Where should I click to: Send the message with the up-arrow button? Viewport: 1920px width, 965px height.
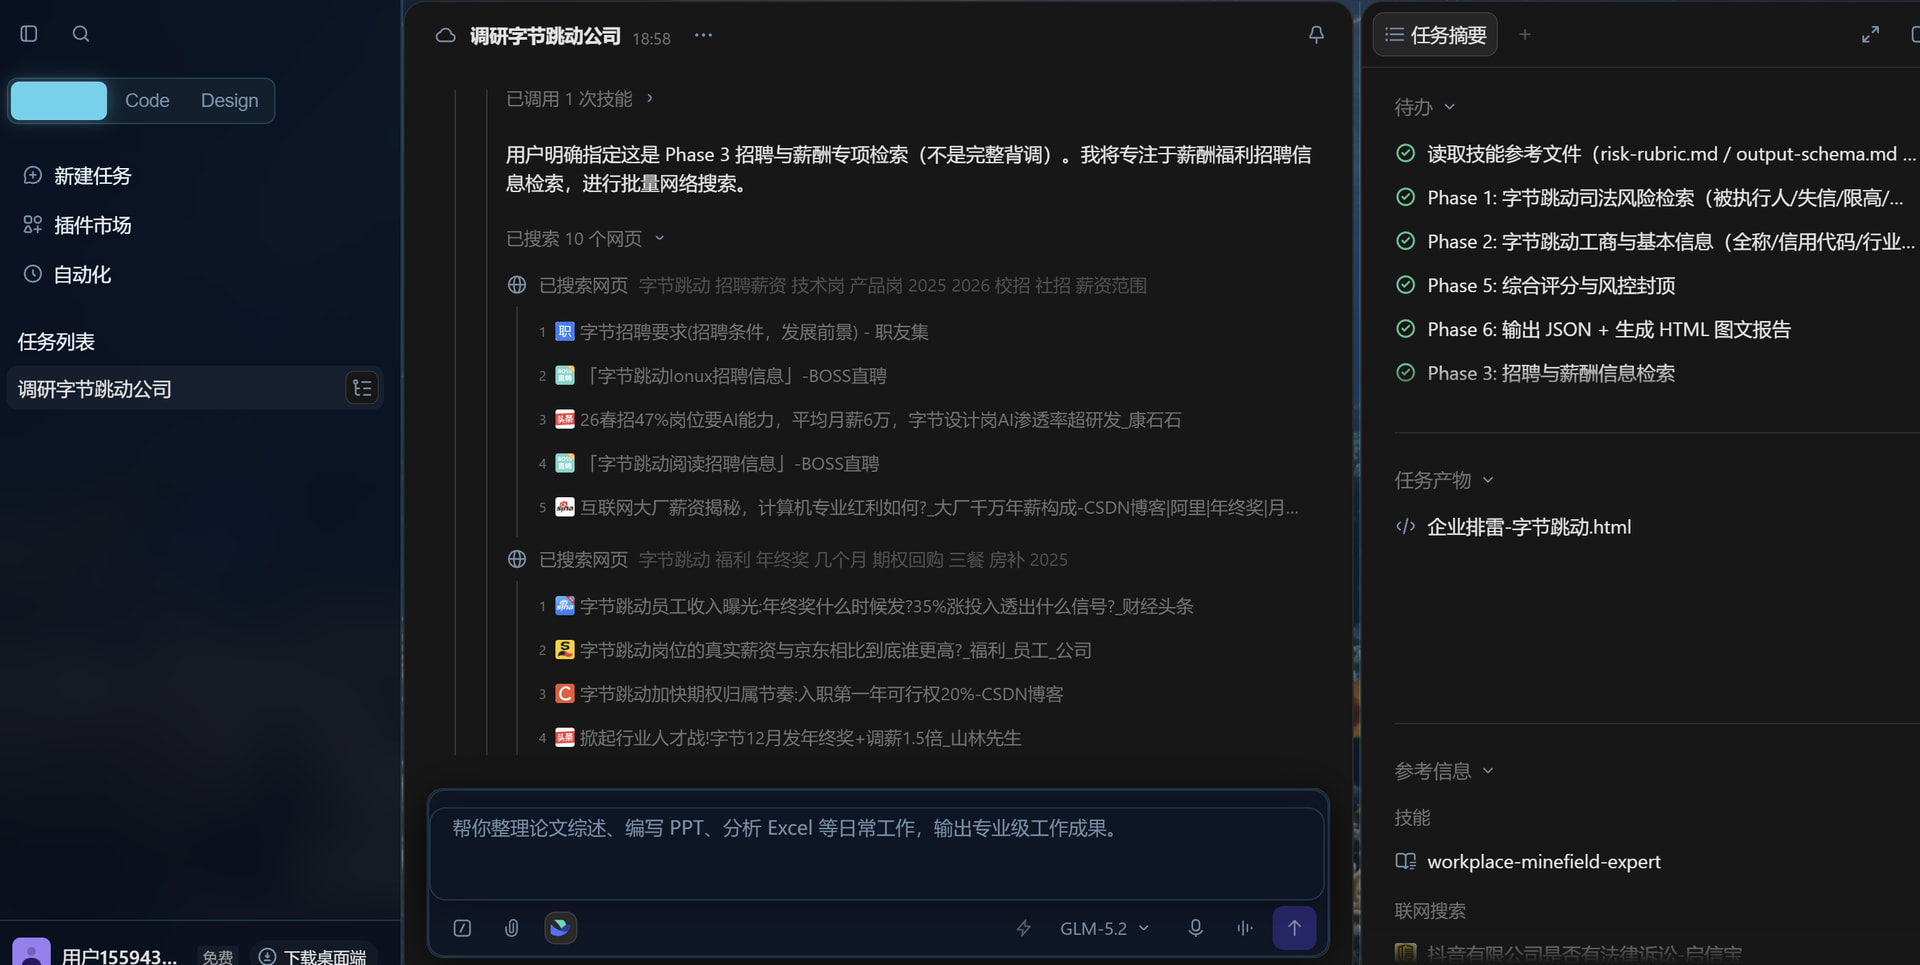(1294, 928)
